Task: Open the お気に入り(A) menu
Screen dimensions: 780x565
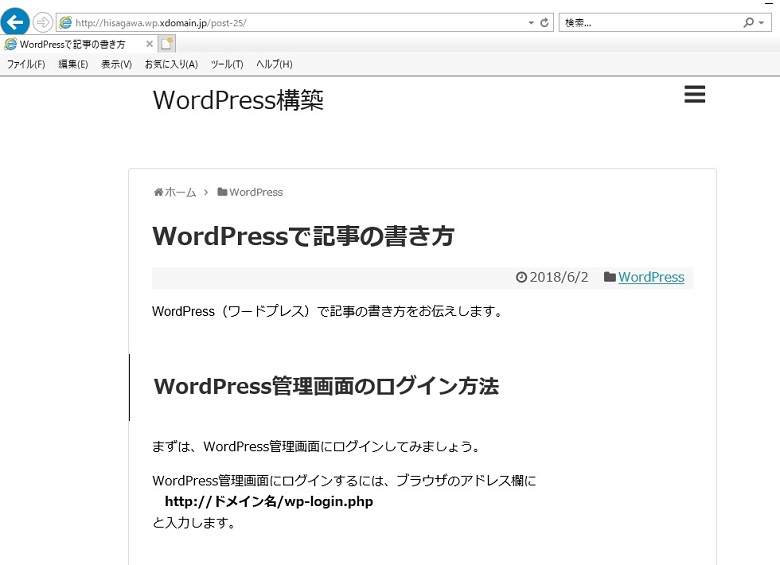Action: pyautogui.click(x=171, y=64)
